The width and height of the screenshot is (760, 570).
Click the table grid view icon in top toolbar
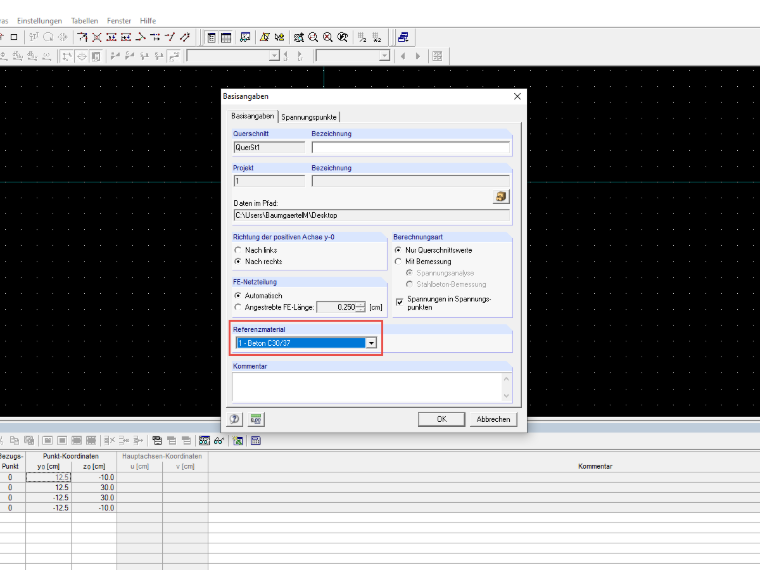tap(226, 37)
